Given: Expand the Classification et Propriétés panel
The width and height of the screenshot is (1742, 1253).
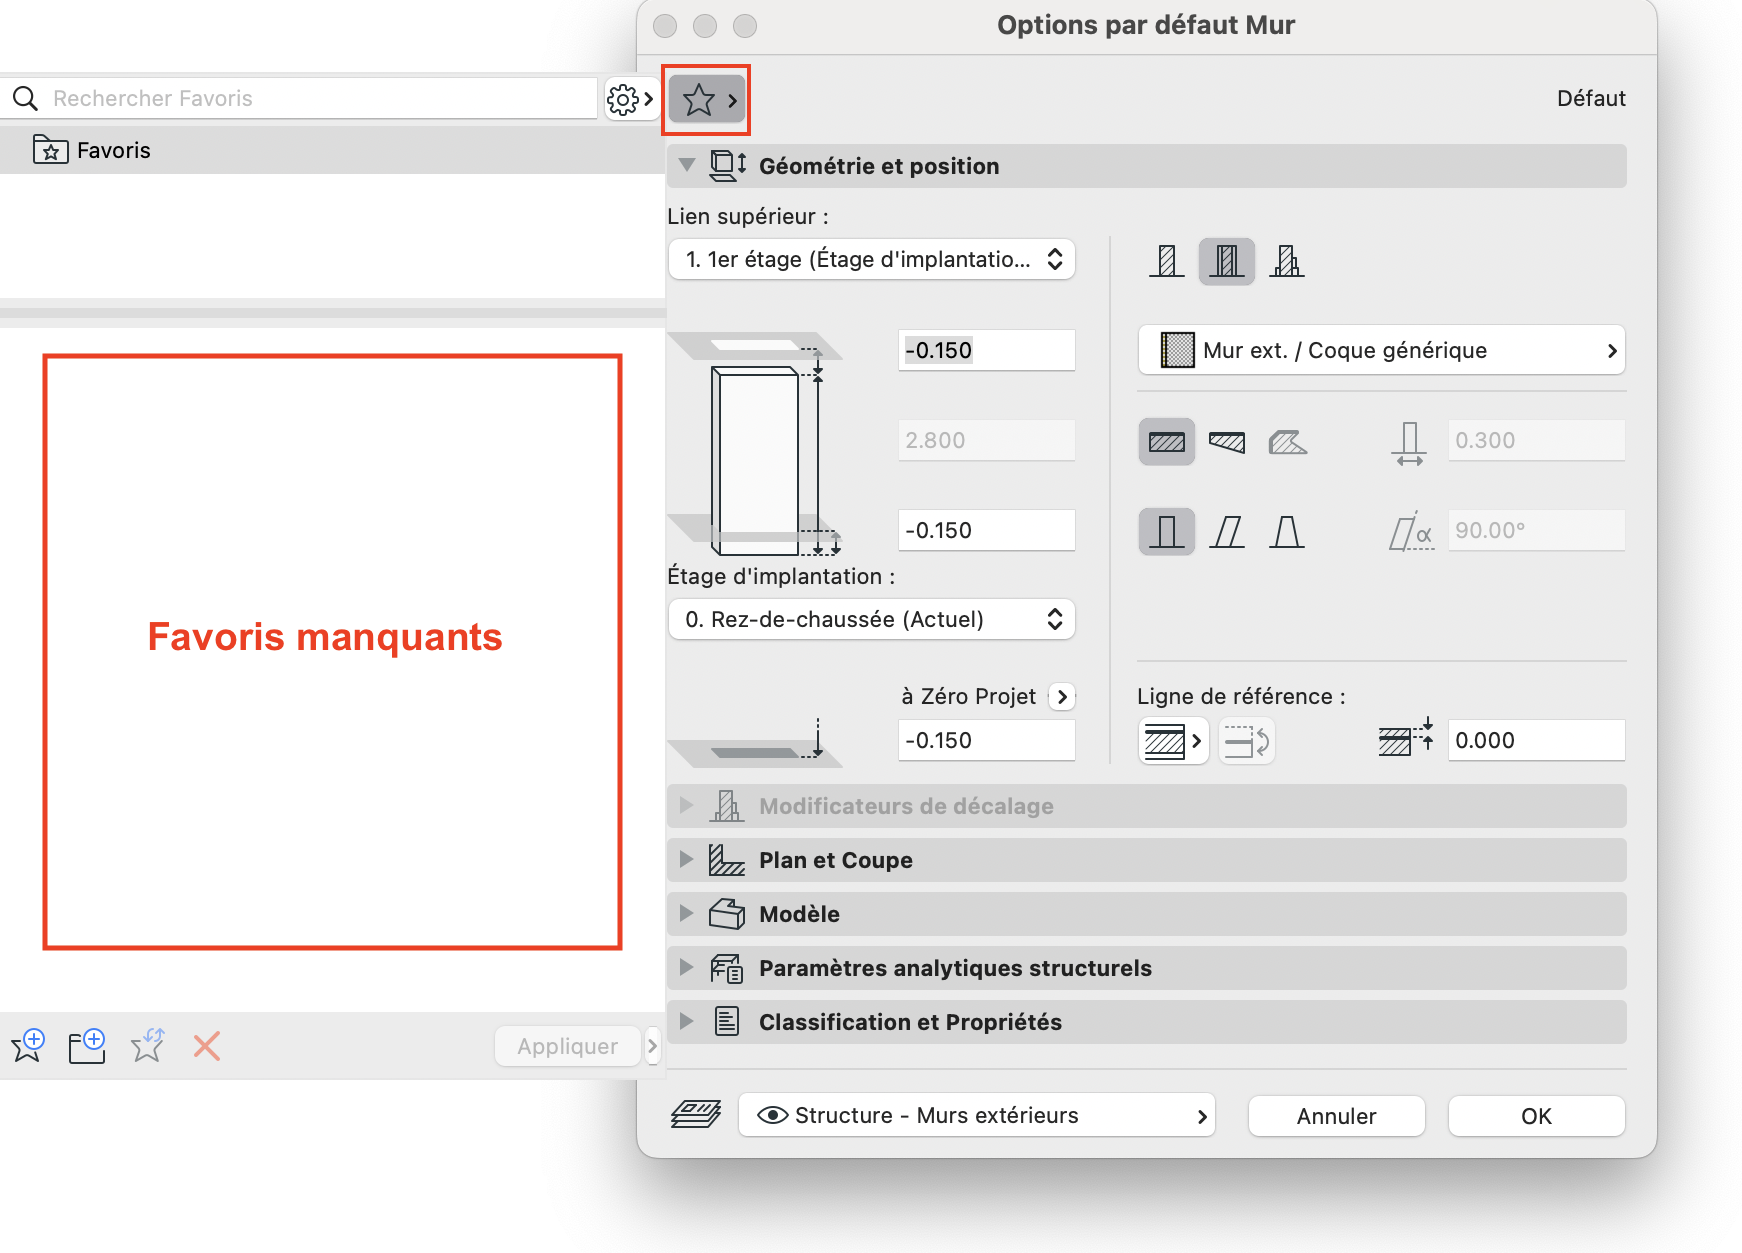Looking at the screenshot, I should (x=686, y=1021).
